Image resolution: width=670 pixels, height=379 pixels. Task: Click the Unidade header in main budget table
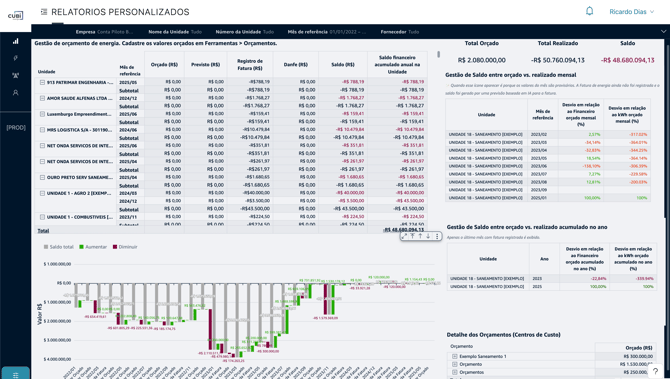click(47, 72)
